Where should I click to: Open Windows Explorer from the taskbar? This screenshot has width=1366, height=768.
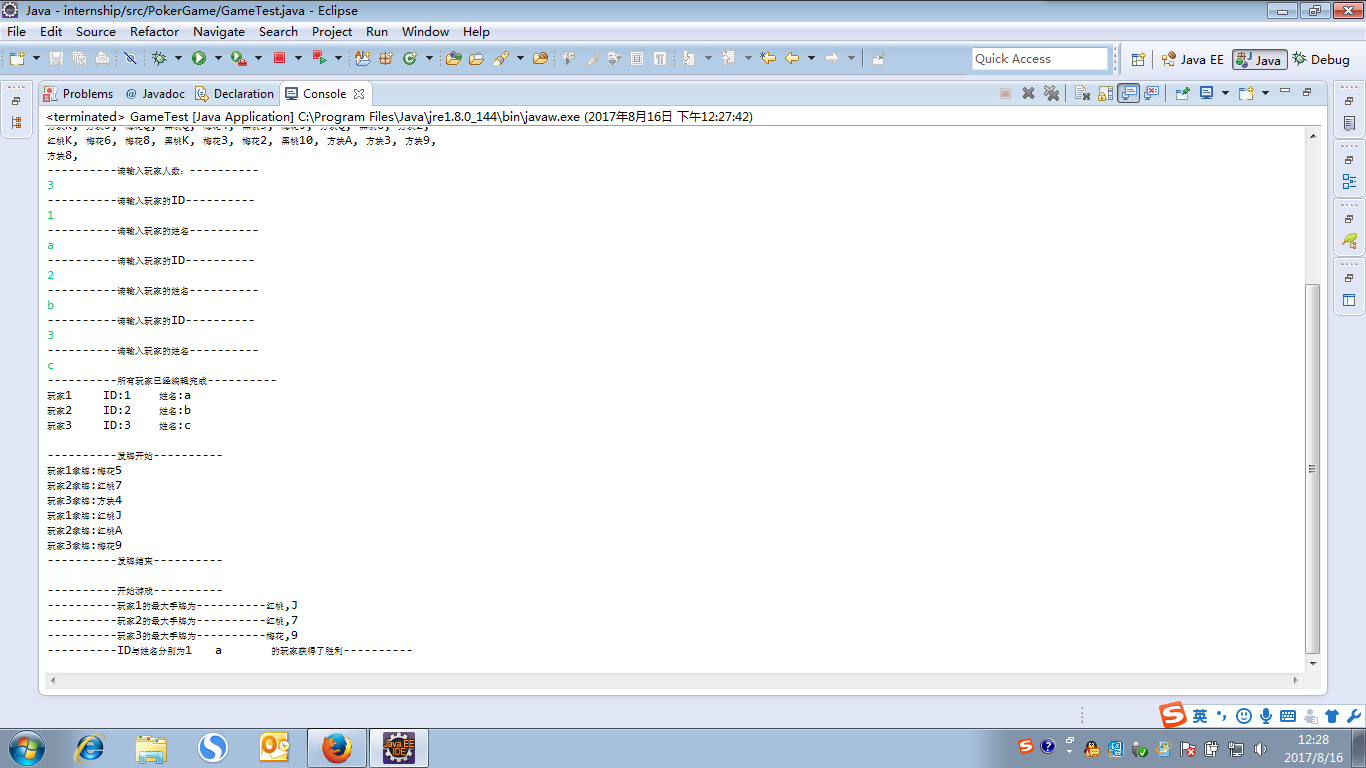coord(152,748)
